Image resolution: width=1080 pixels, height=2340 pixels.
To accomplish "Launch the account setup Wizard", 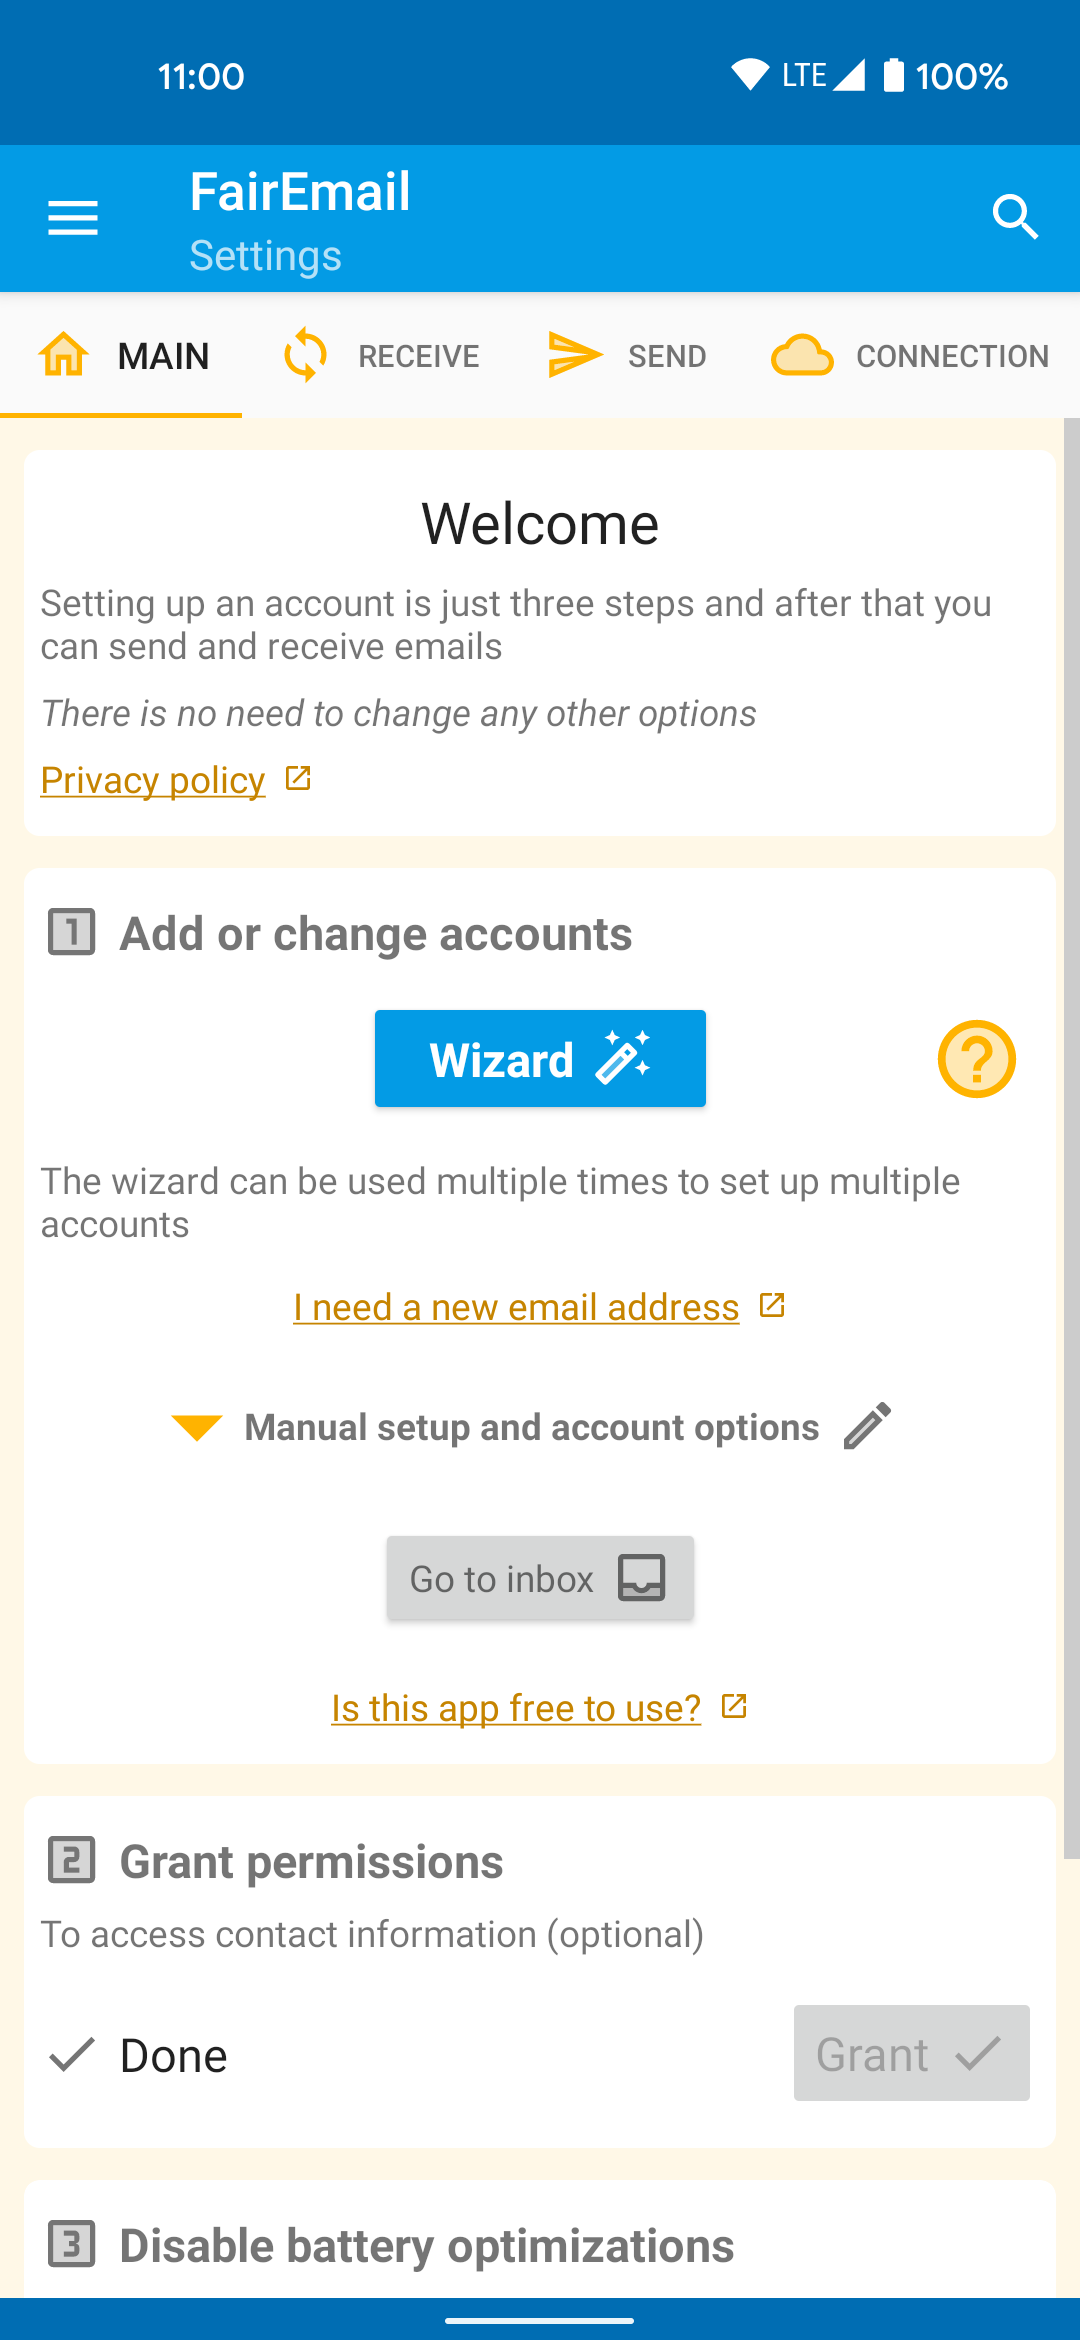I will coord(540,1059).
